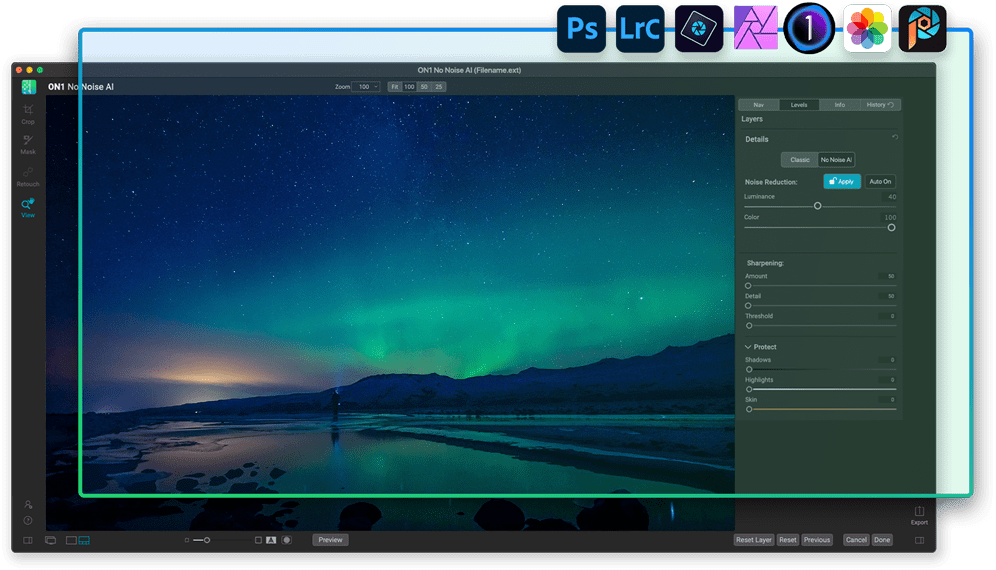Click the Layers heading in the right panel
Screen dimensions: 996x570
752,119
